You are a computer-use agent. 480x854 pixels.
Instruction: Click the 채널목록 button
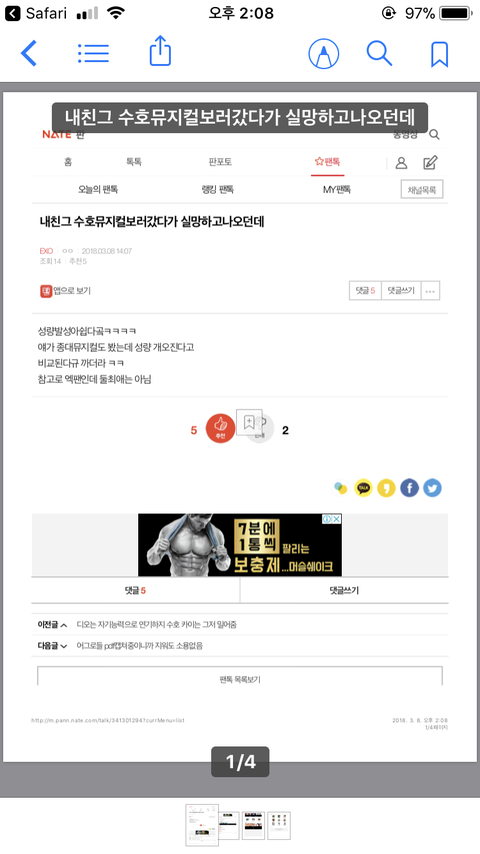[422, 190]
